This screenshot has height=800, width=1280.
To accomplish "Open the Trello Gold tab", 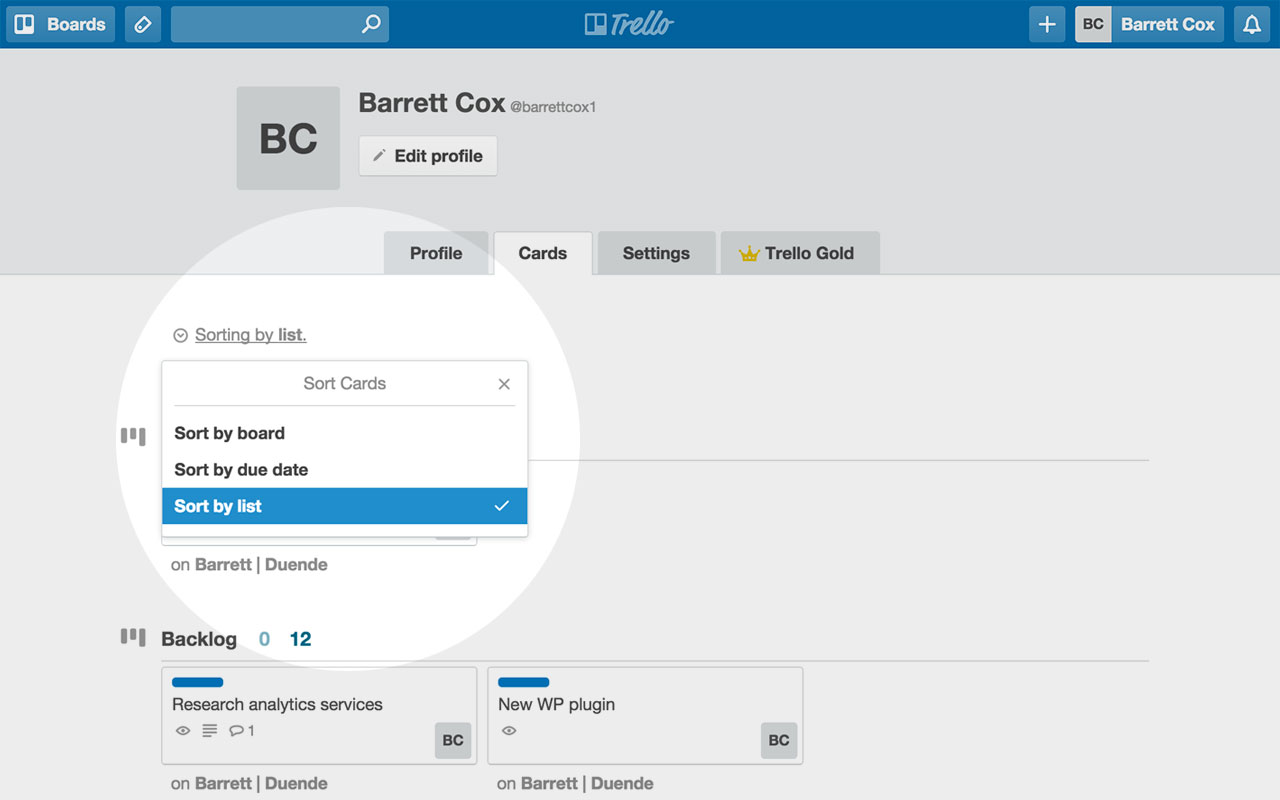I will (x=800, y=253).
